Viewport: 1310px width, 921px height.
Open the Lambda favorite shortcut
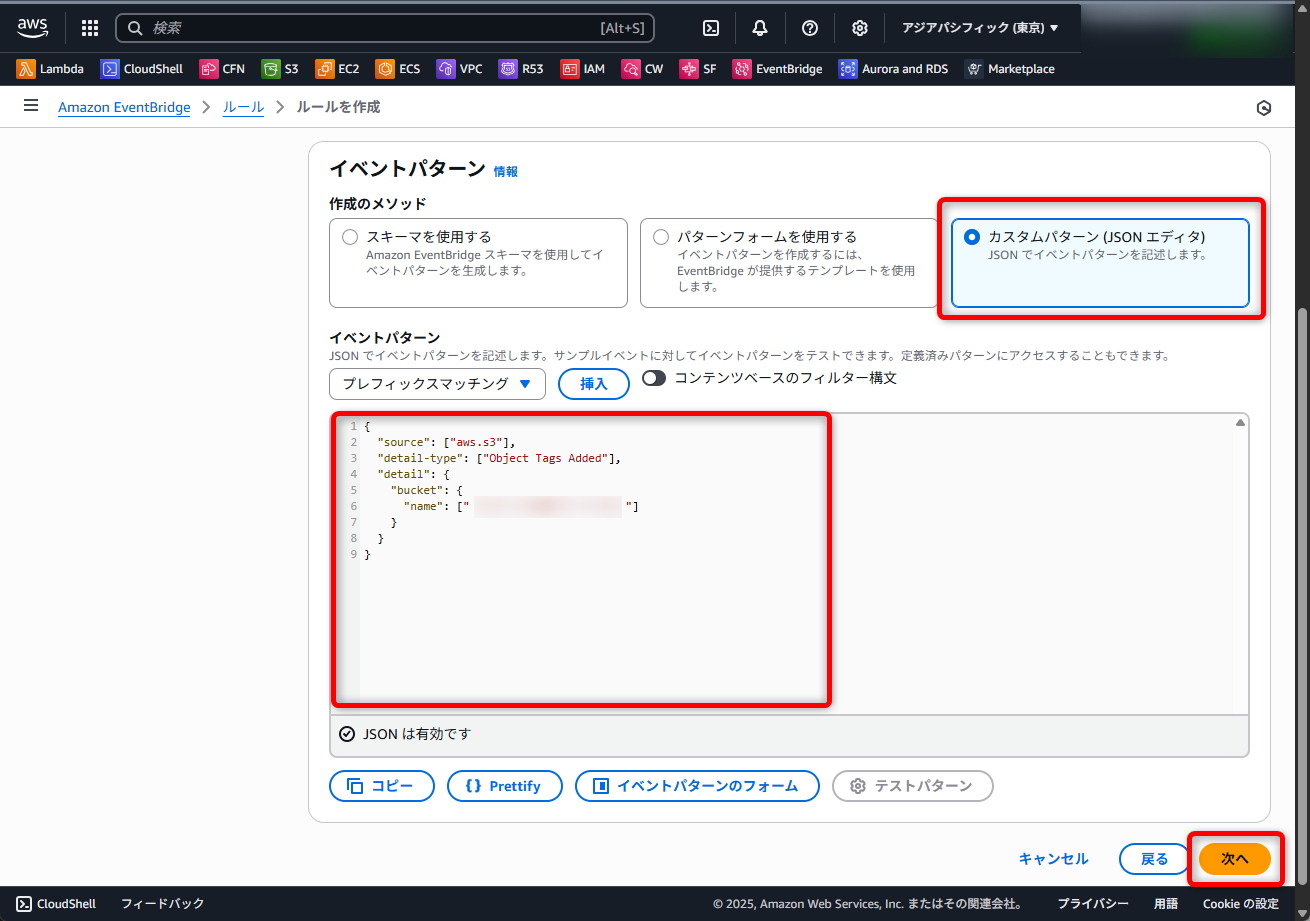pos(50,69)
